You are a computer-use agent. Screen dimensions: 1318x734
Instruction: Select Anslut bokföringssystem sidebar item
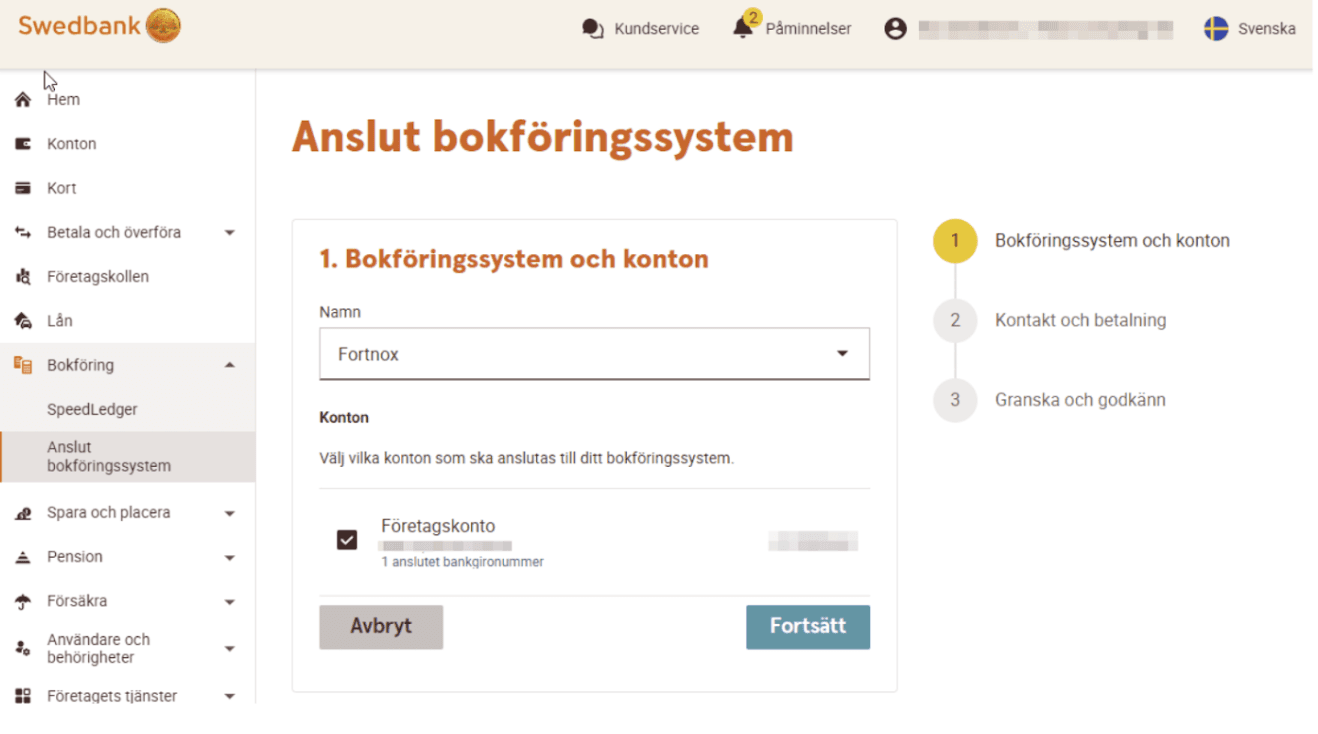(127, 457)
